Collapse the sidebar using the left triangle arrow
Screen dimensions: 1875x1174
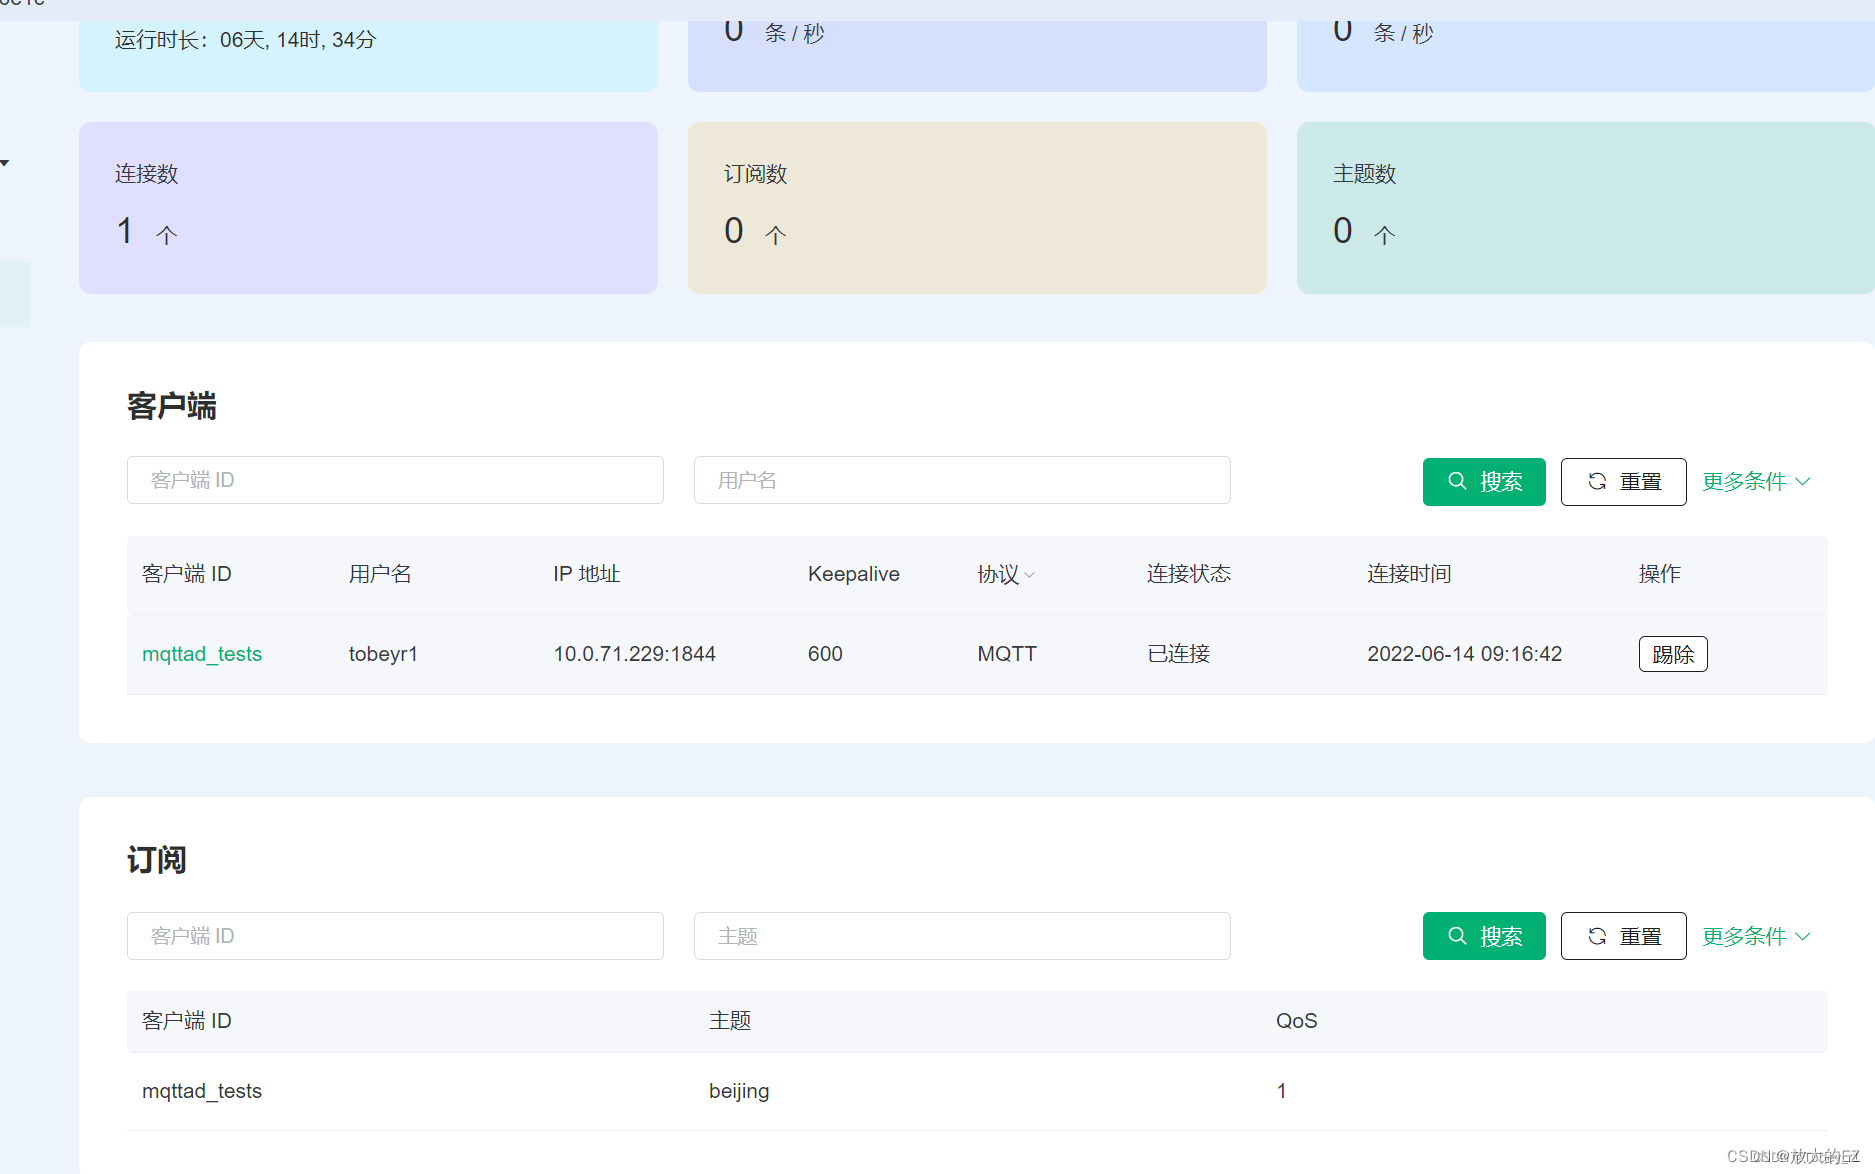click(x=5, y=162)
